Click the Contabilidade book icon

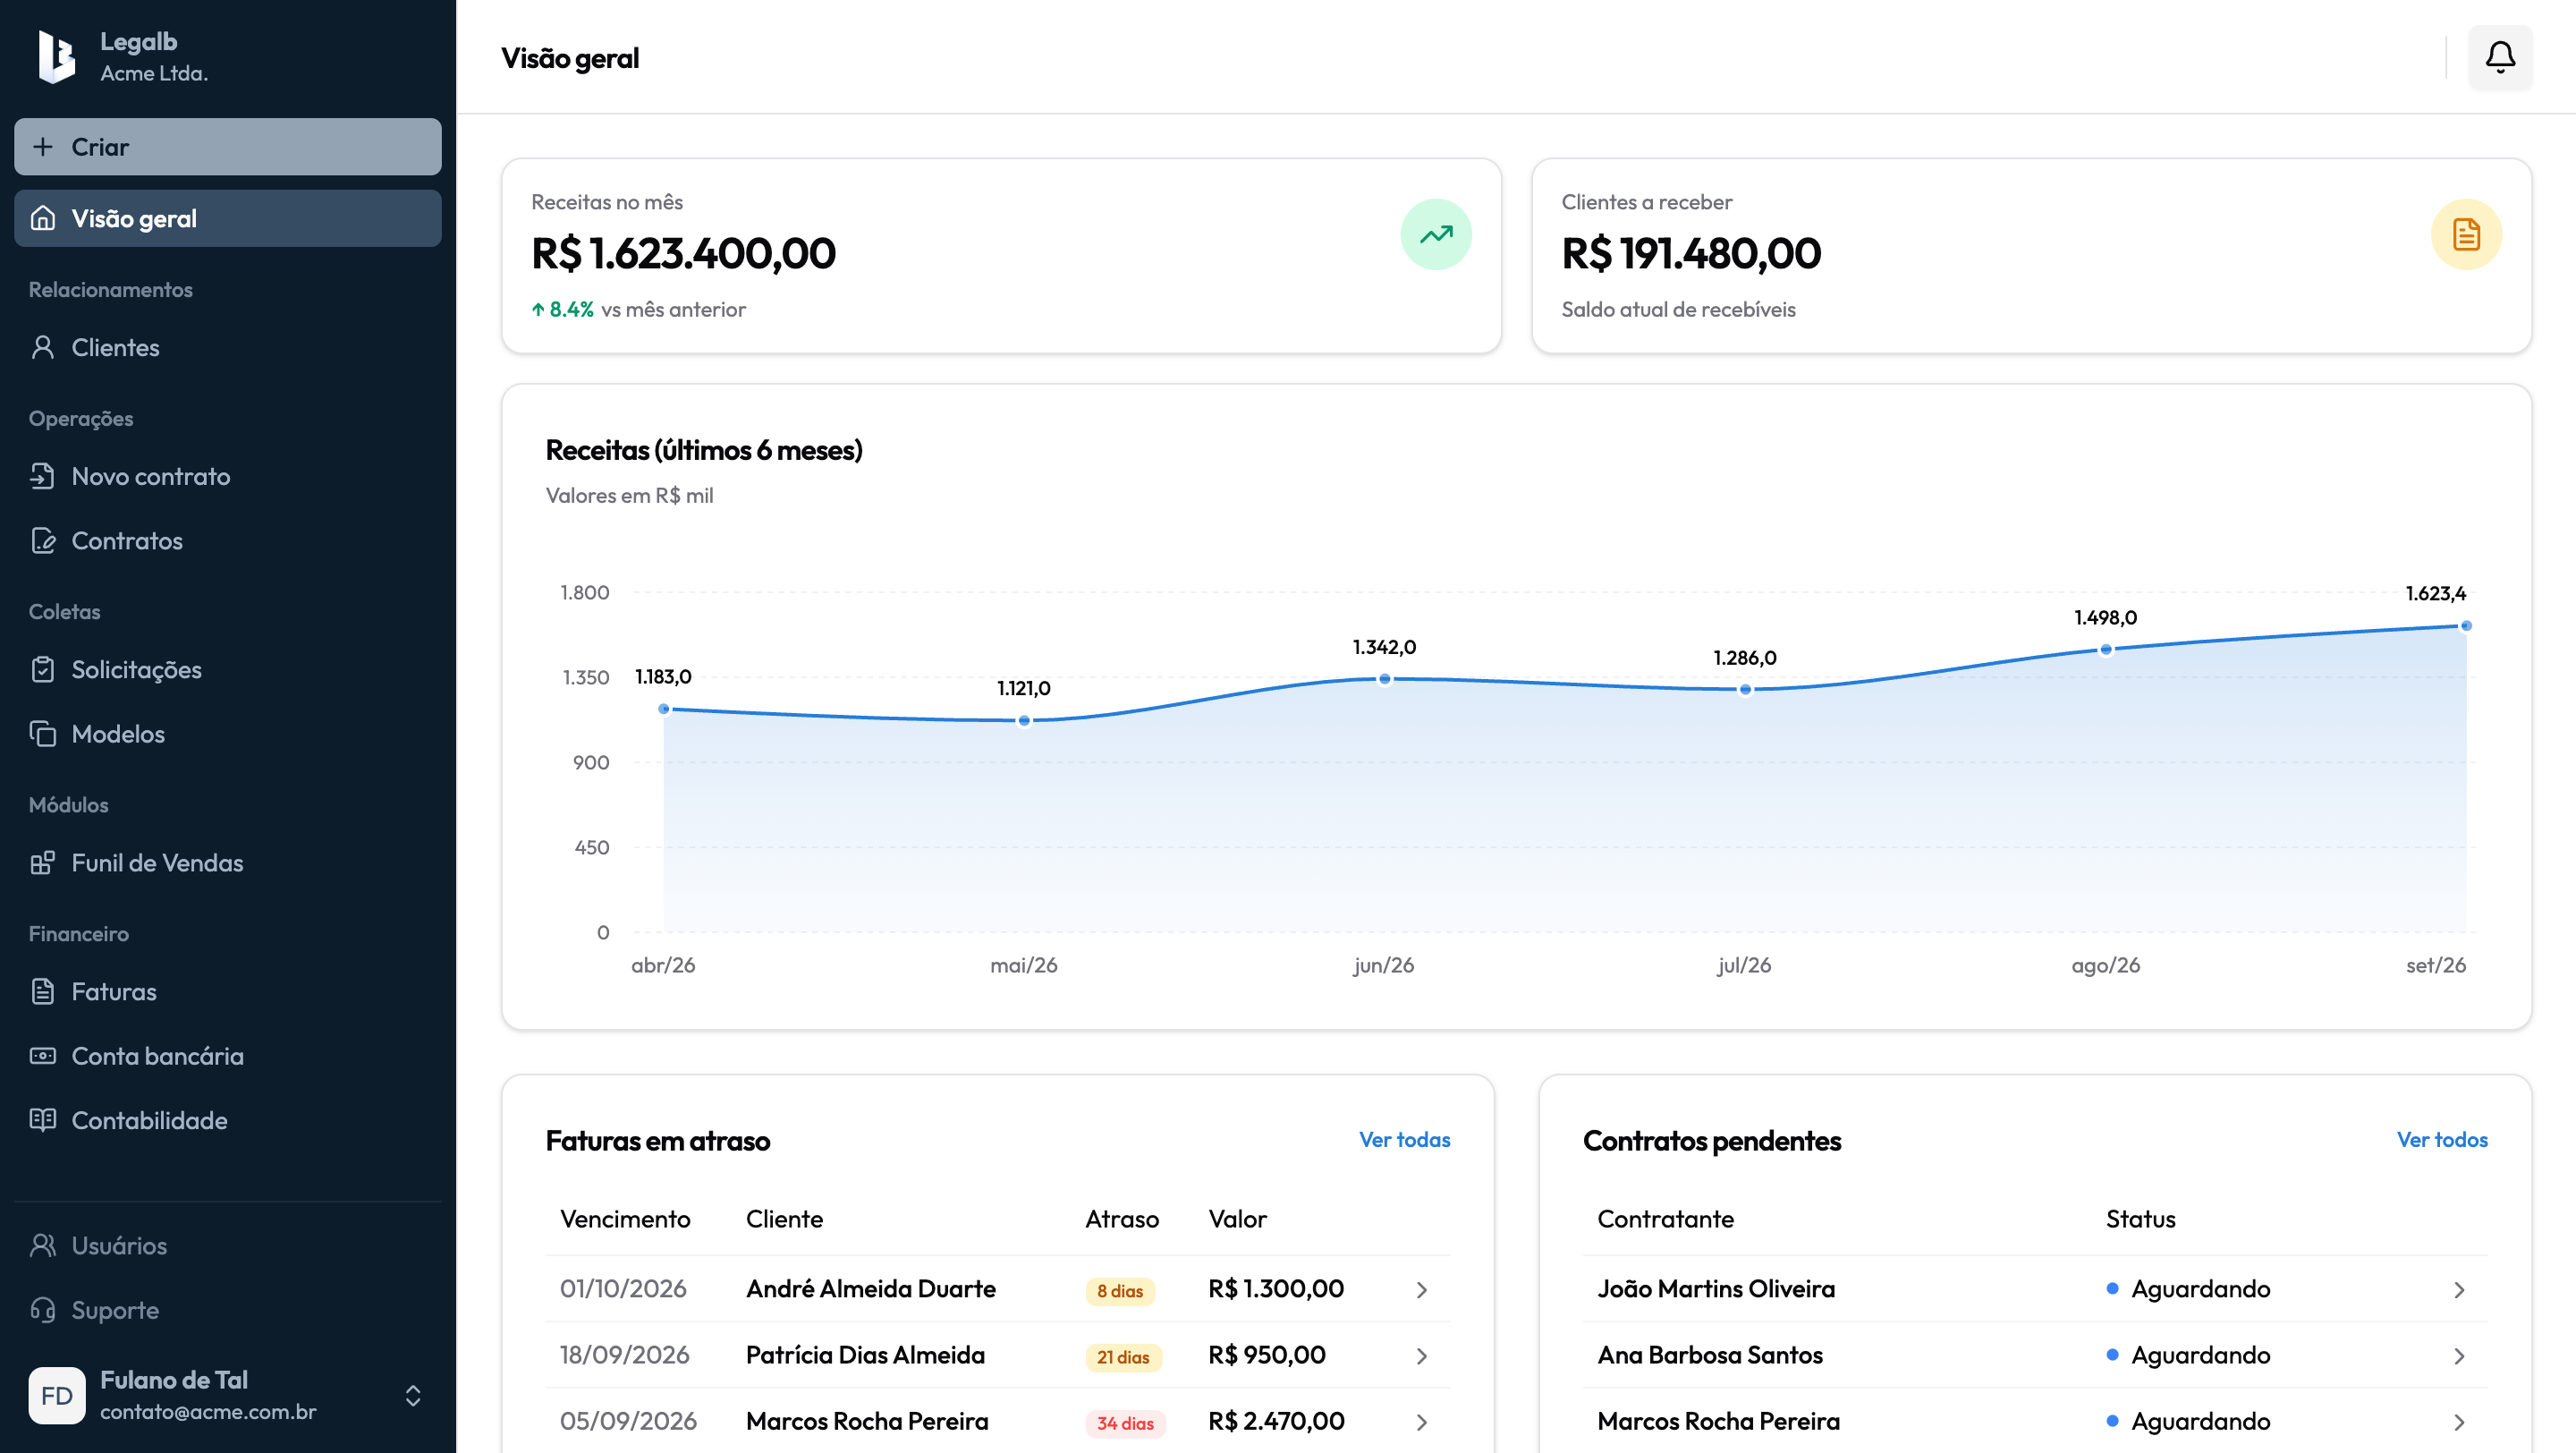point(43,1119)
